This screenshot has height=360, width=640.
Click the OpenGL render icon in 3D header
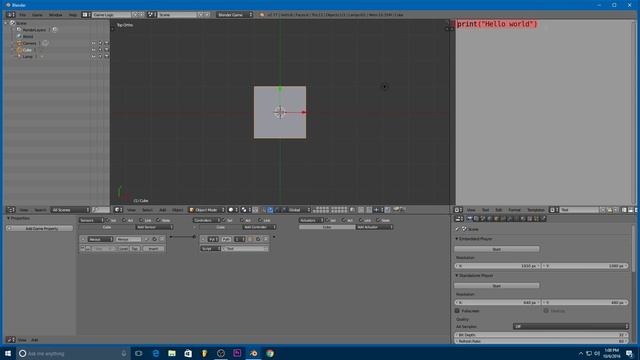396,210
